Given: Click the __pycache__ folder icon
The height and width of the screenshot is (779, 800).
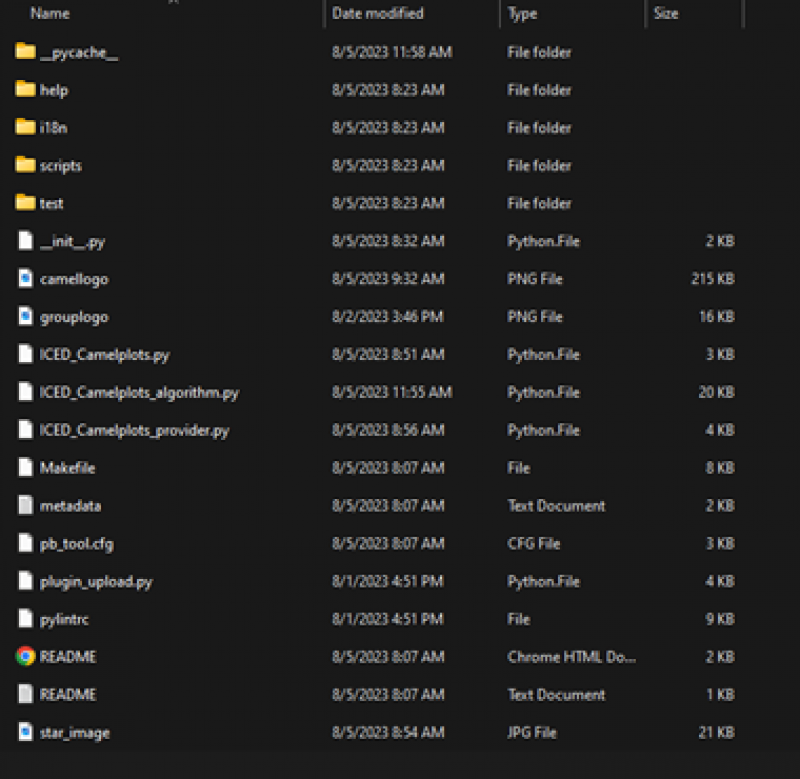Looking at the screenshot, I should point(25,52).
